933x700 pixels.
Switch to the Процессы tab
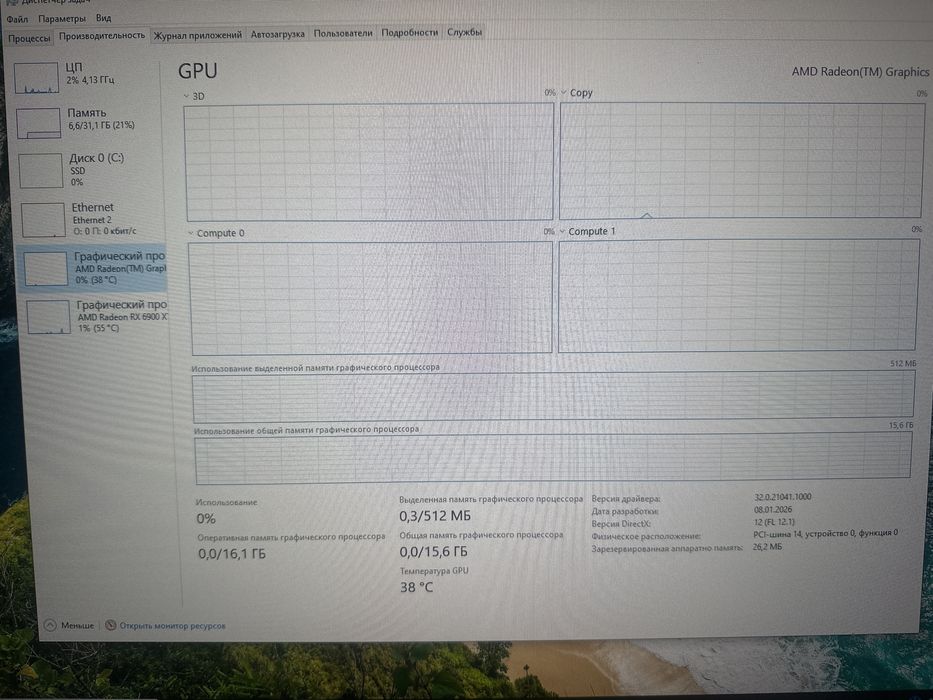tap(29, 38)
